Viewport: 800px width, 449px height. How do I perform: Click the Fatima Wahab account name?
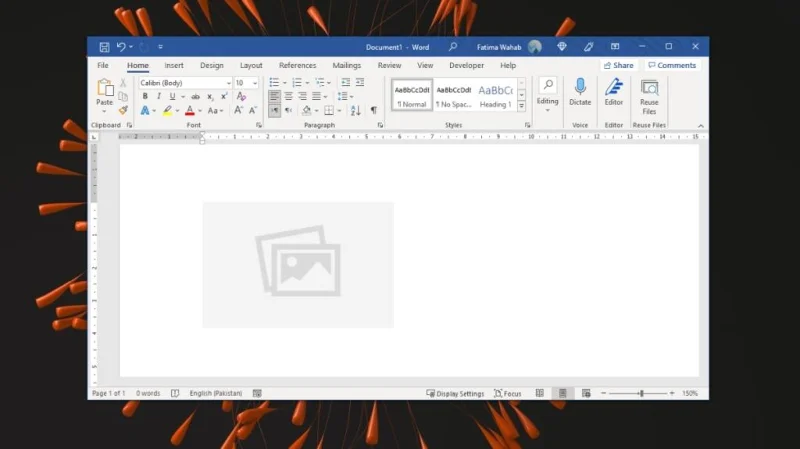point(499,47)
